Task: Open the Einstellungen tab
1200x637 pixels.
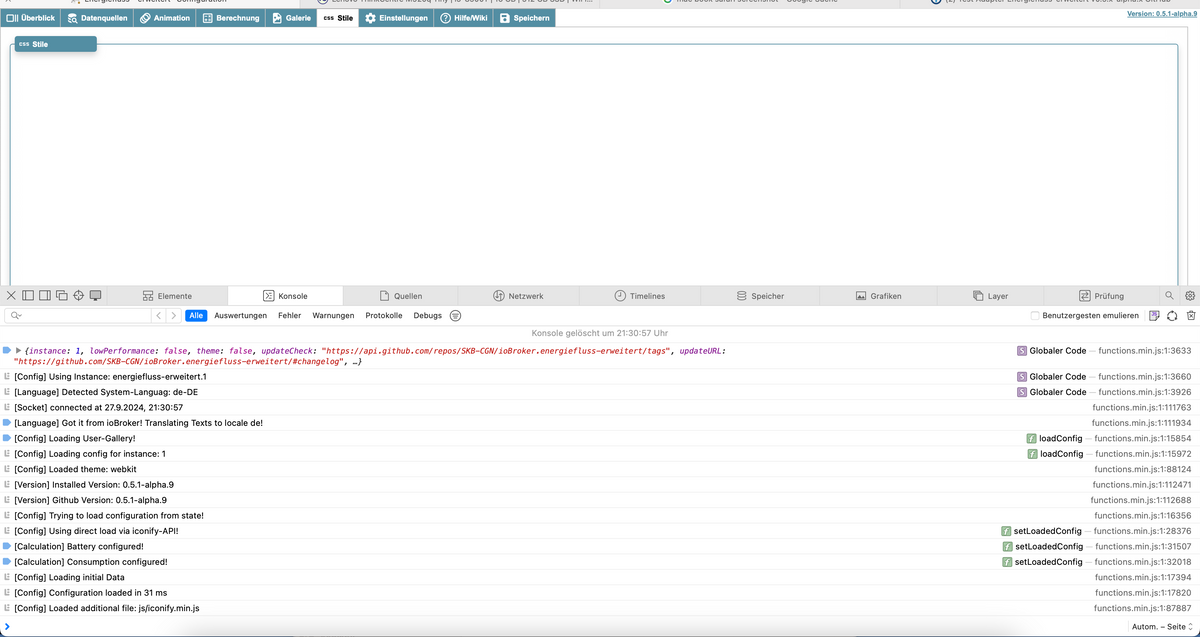Action: pyautogui.click(x=397, y=18)
